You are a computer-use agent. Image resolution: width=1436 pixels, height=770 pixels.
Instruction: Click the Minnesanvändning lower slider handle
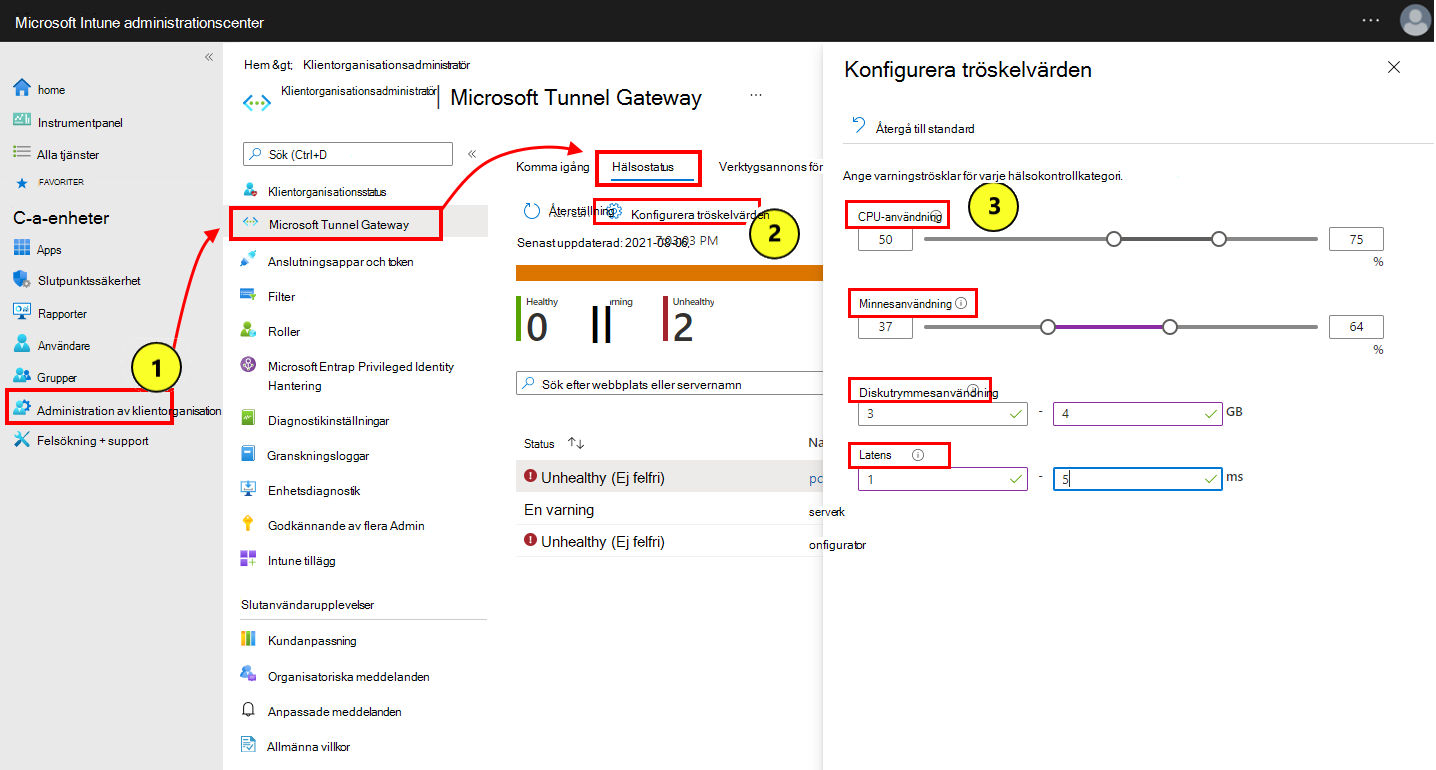click(x=1047, y=326)
